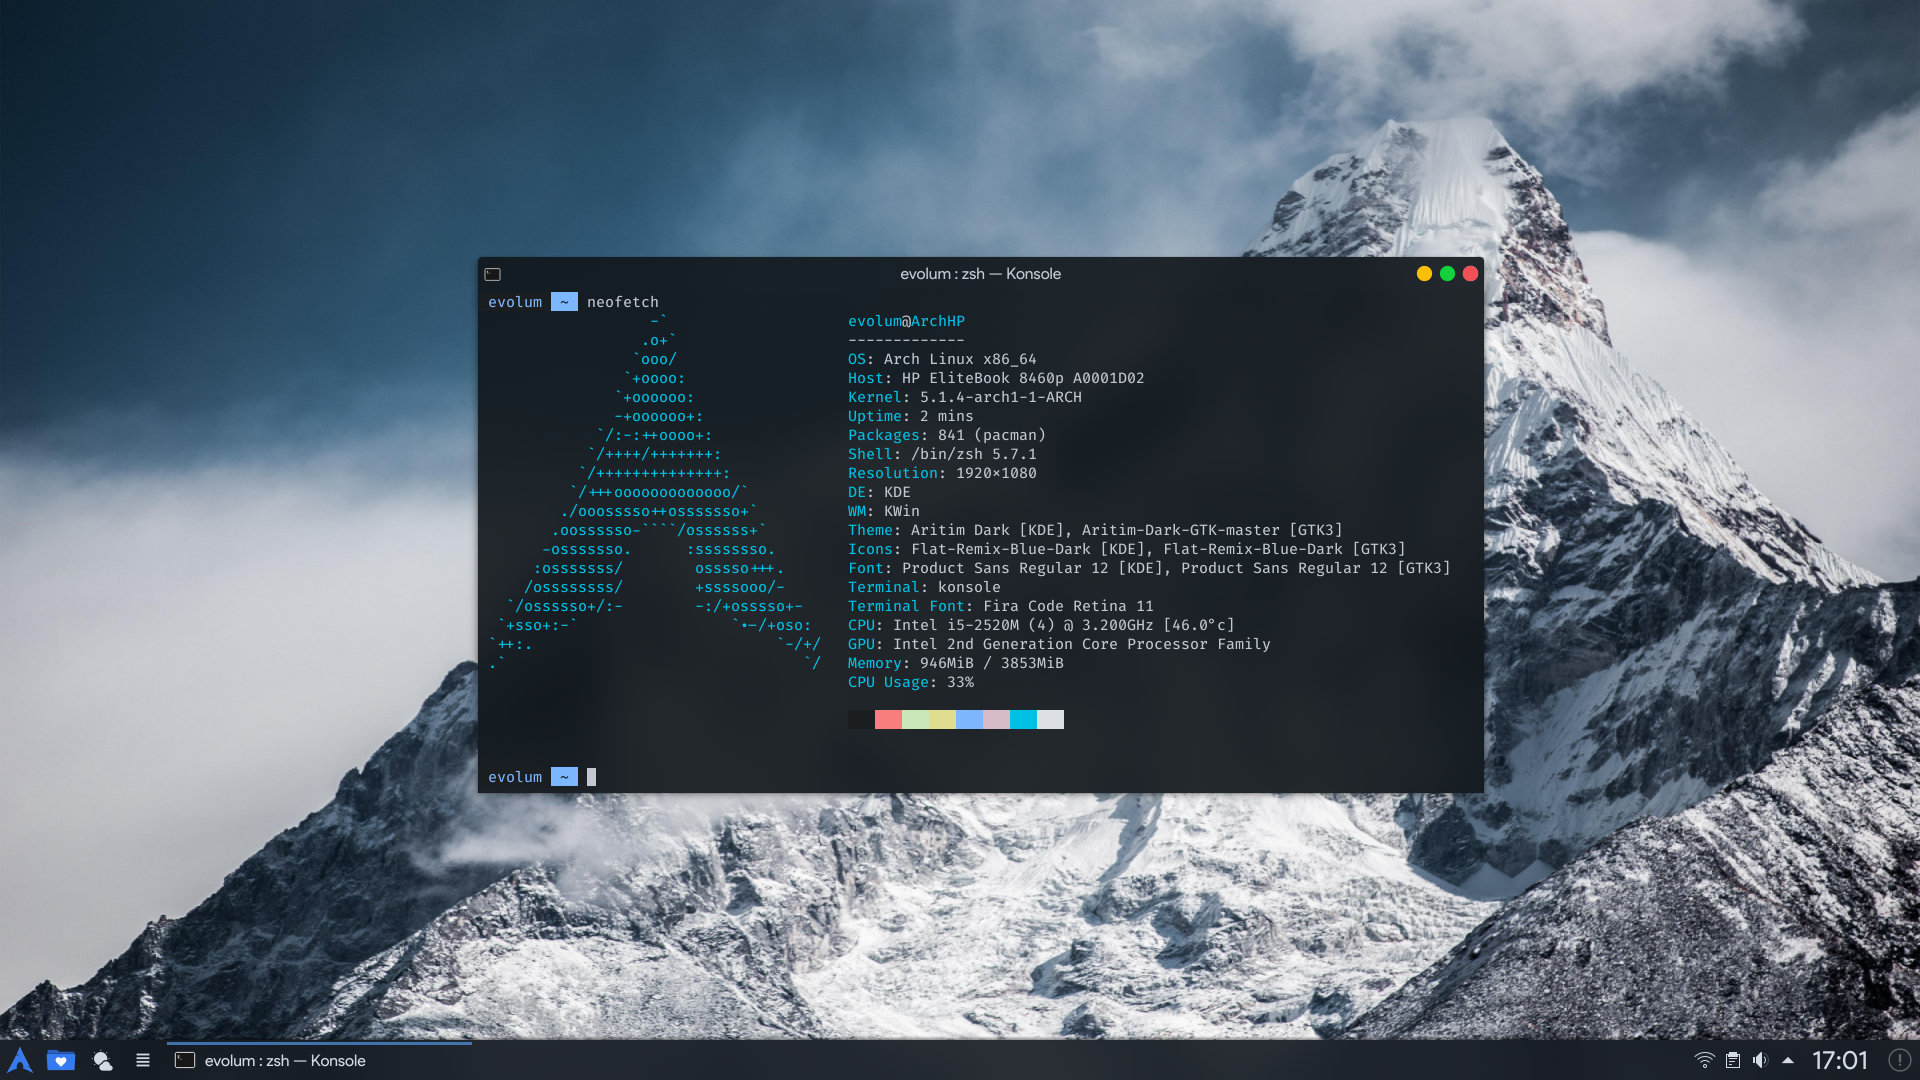
Task: Open the Wi-Fi network tray icon
Action: (x=1704, y=1060)
